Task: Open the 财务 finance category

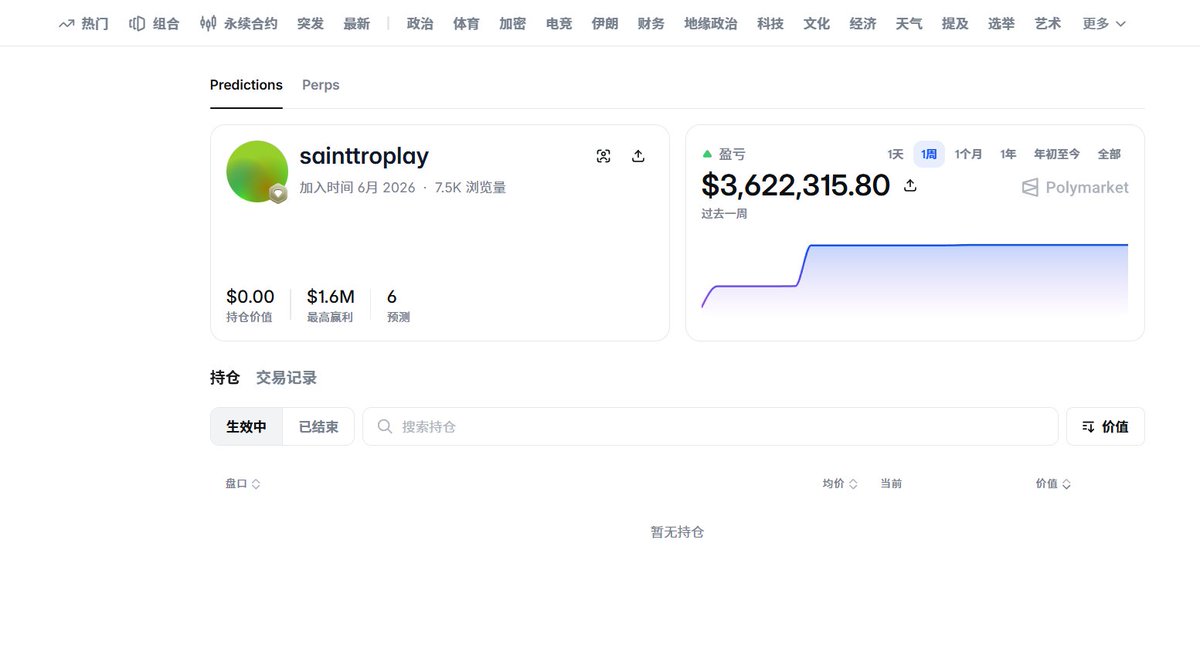Action: pos(651,23)
